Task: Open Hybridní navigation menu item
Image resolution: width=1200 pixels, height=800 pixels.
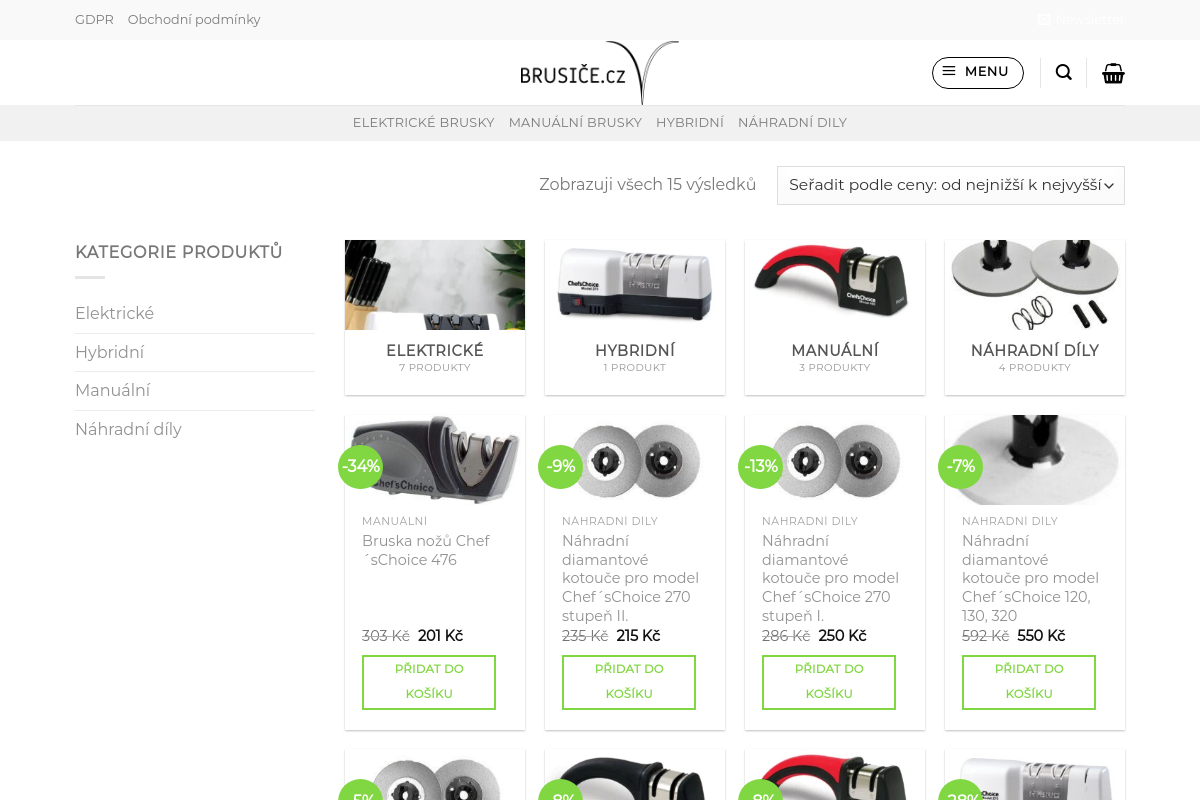Action: click(x=690, y=122)
